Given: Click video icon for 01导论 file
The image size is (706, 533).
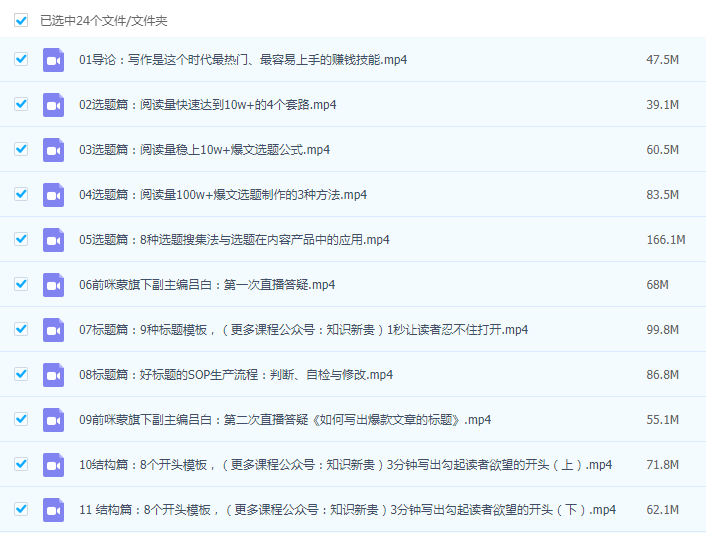Looking at the screenshot, I should click(x=53, y=60).
